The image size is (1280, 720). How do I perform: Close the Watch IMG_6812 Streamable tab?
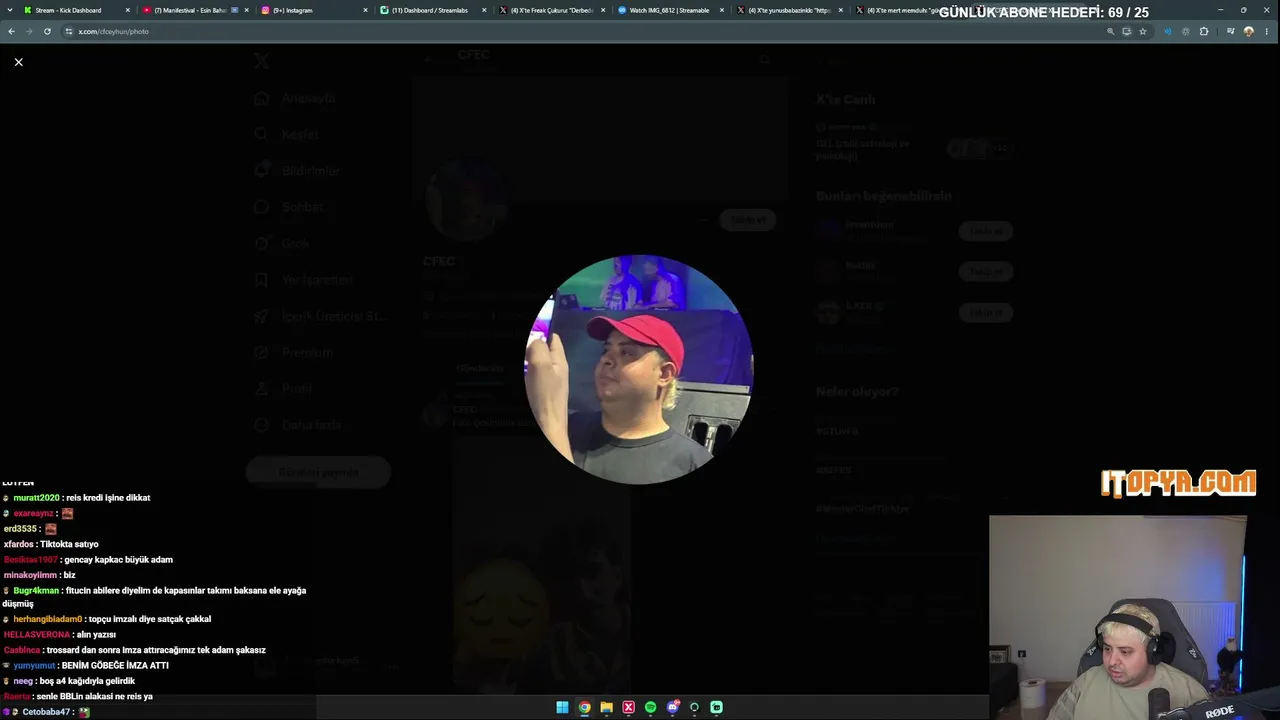(x=722, y=10)
